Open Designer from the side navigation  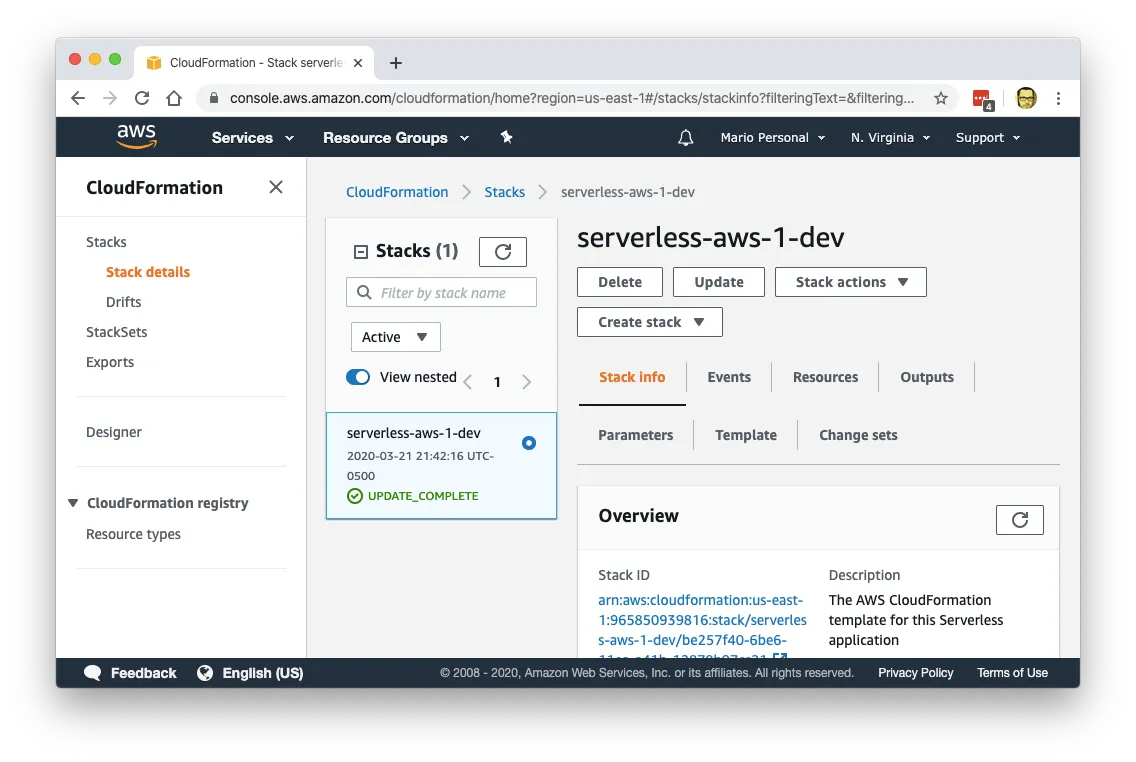tap(114, 432)
